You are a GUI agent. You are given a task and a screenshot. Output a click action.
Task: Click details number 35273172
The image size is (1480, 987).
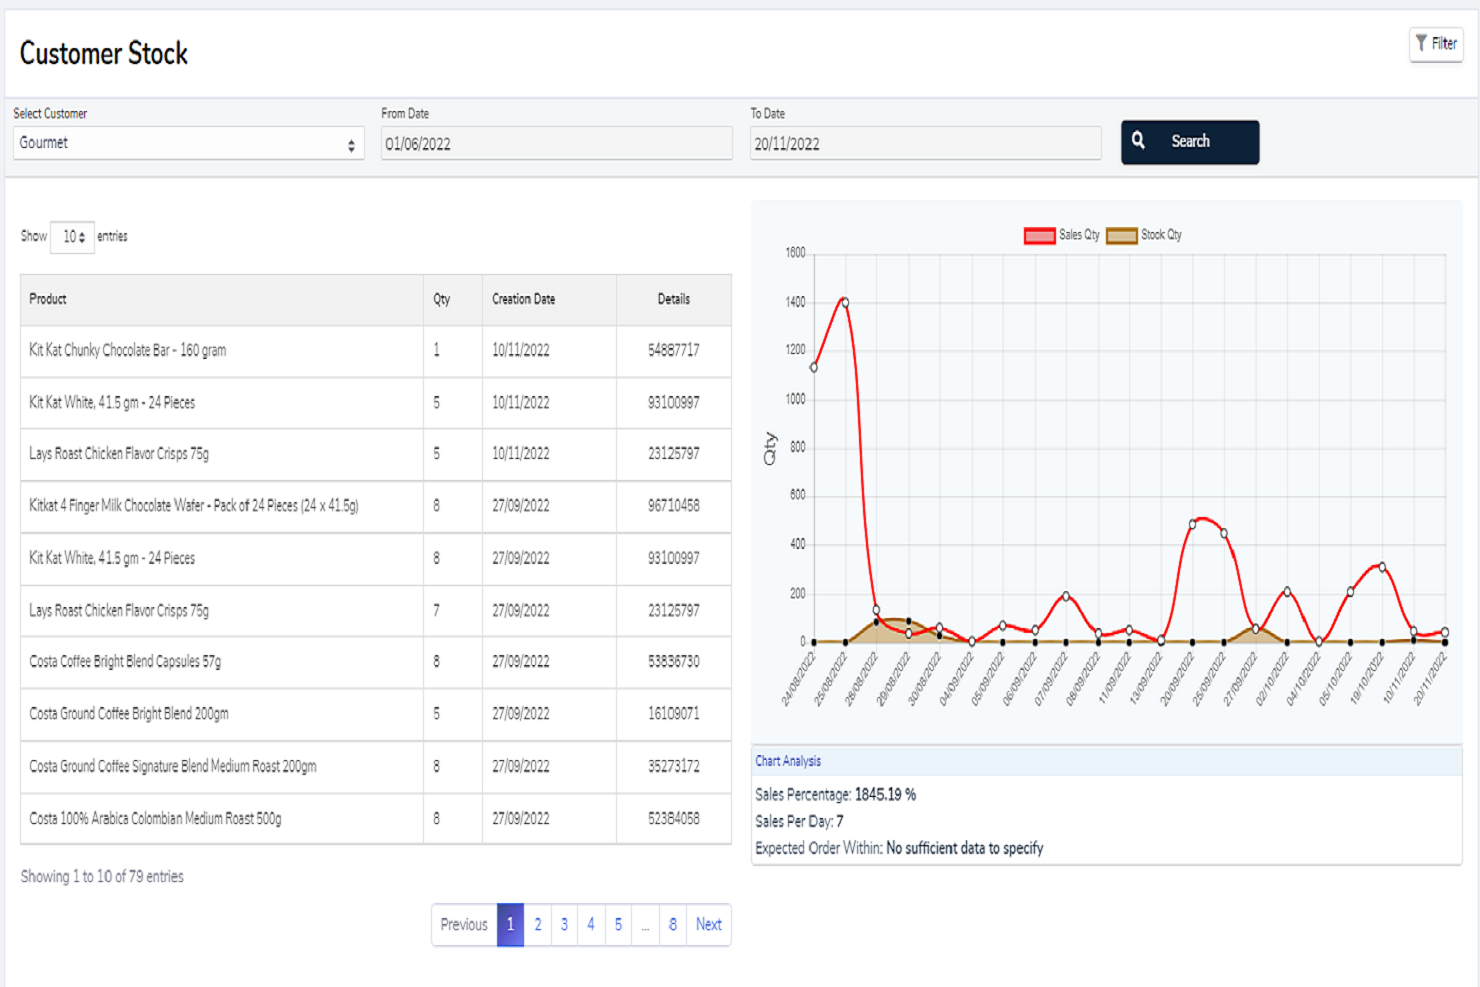(673, 767)
